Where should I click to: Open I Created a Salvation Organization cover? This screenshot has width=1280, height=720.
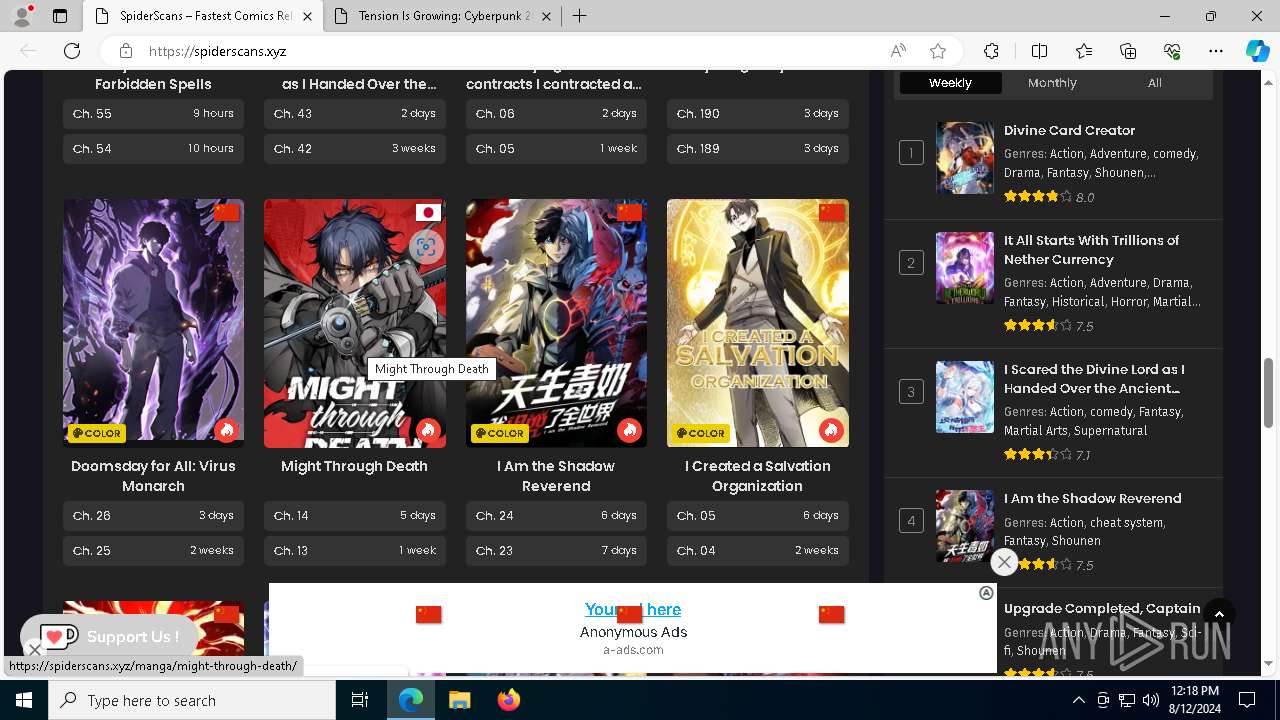point(758,322)
